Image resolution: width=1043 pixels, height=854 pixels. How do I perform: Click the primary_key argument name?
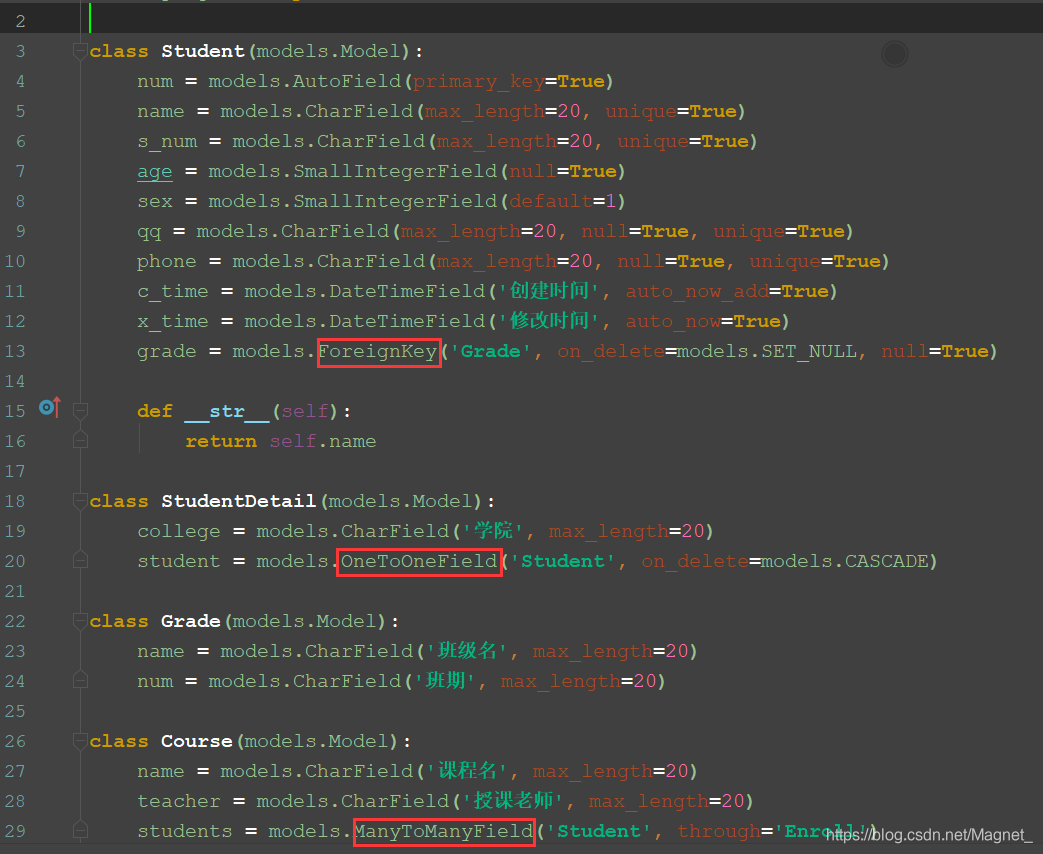[x=478, y=82]
